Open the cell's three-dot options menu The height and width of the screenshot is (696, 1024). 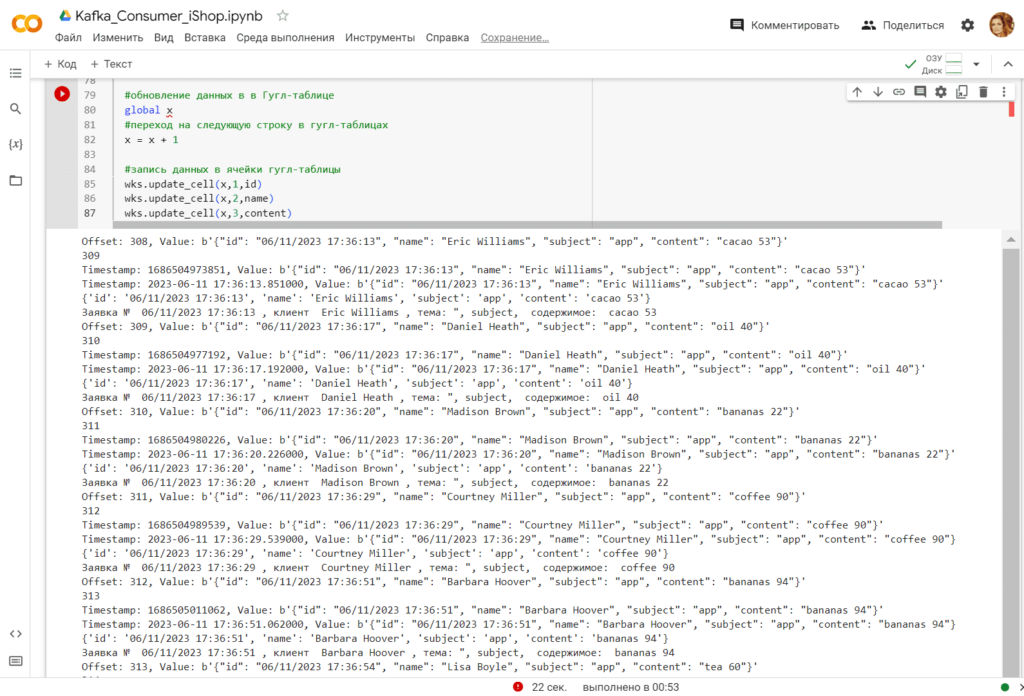click(x=1003, y=91)
